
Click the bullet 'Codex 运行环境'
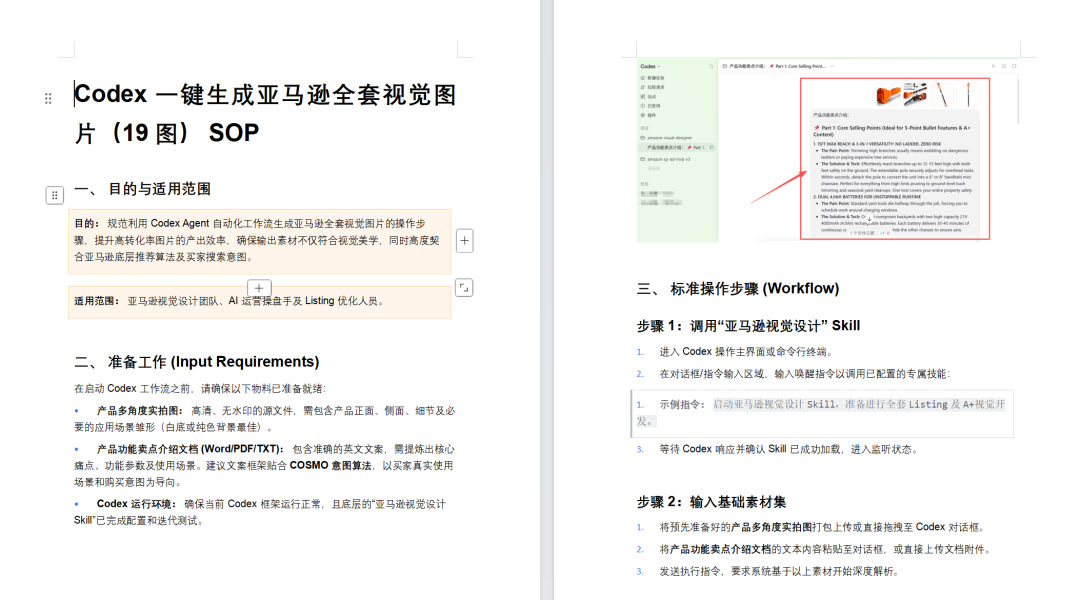(x=260, y=513)
